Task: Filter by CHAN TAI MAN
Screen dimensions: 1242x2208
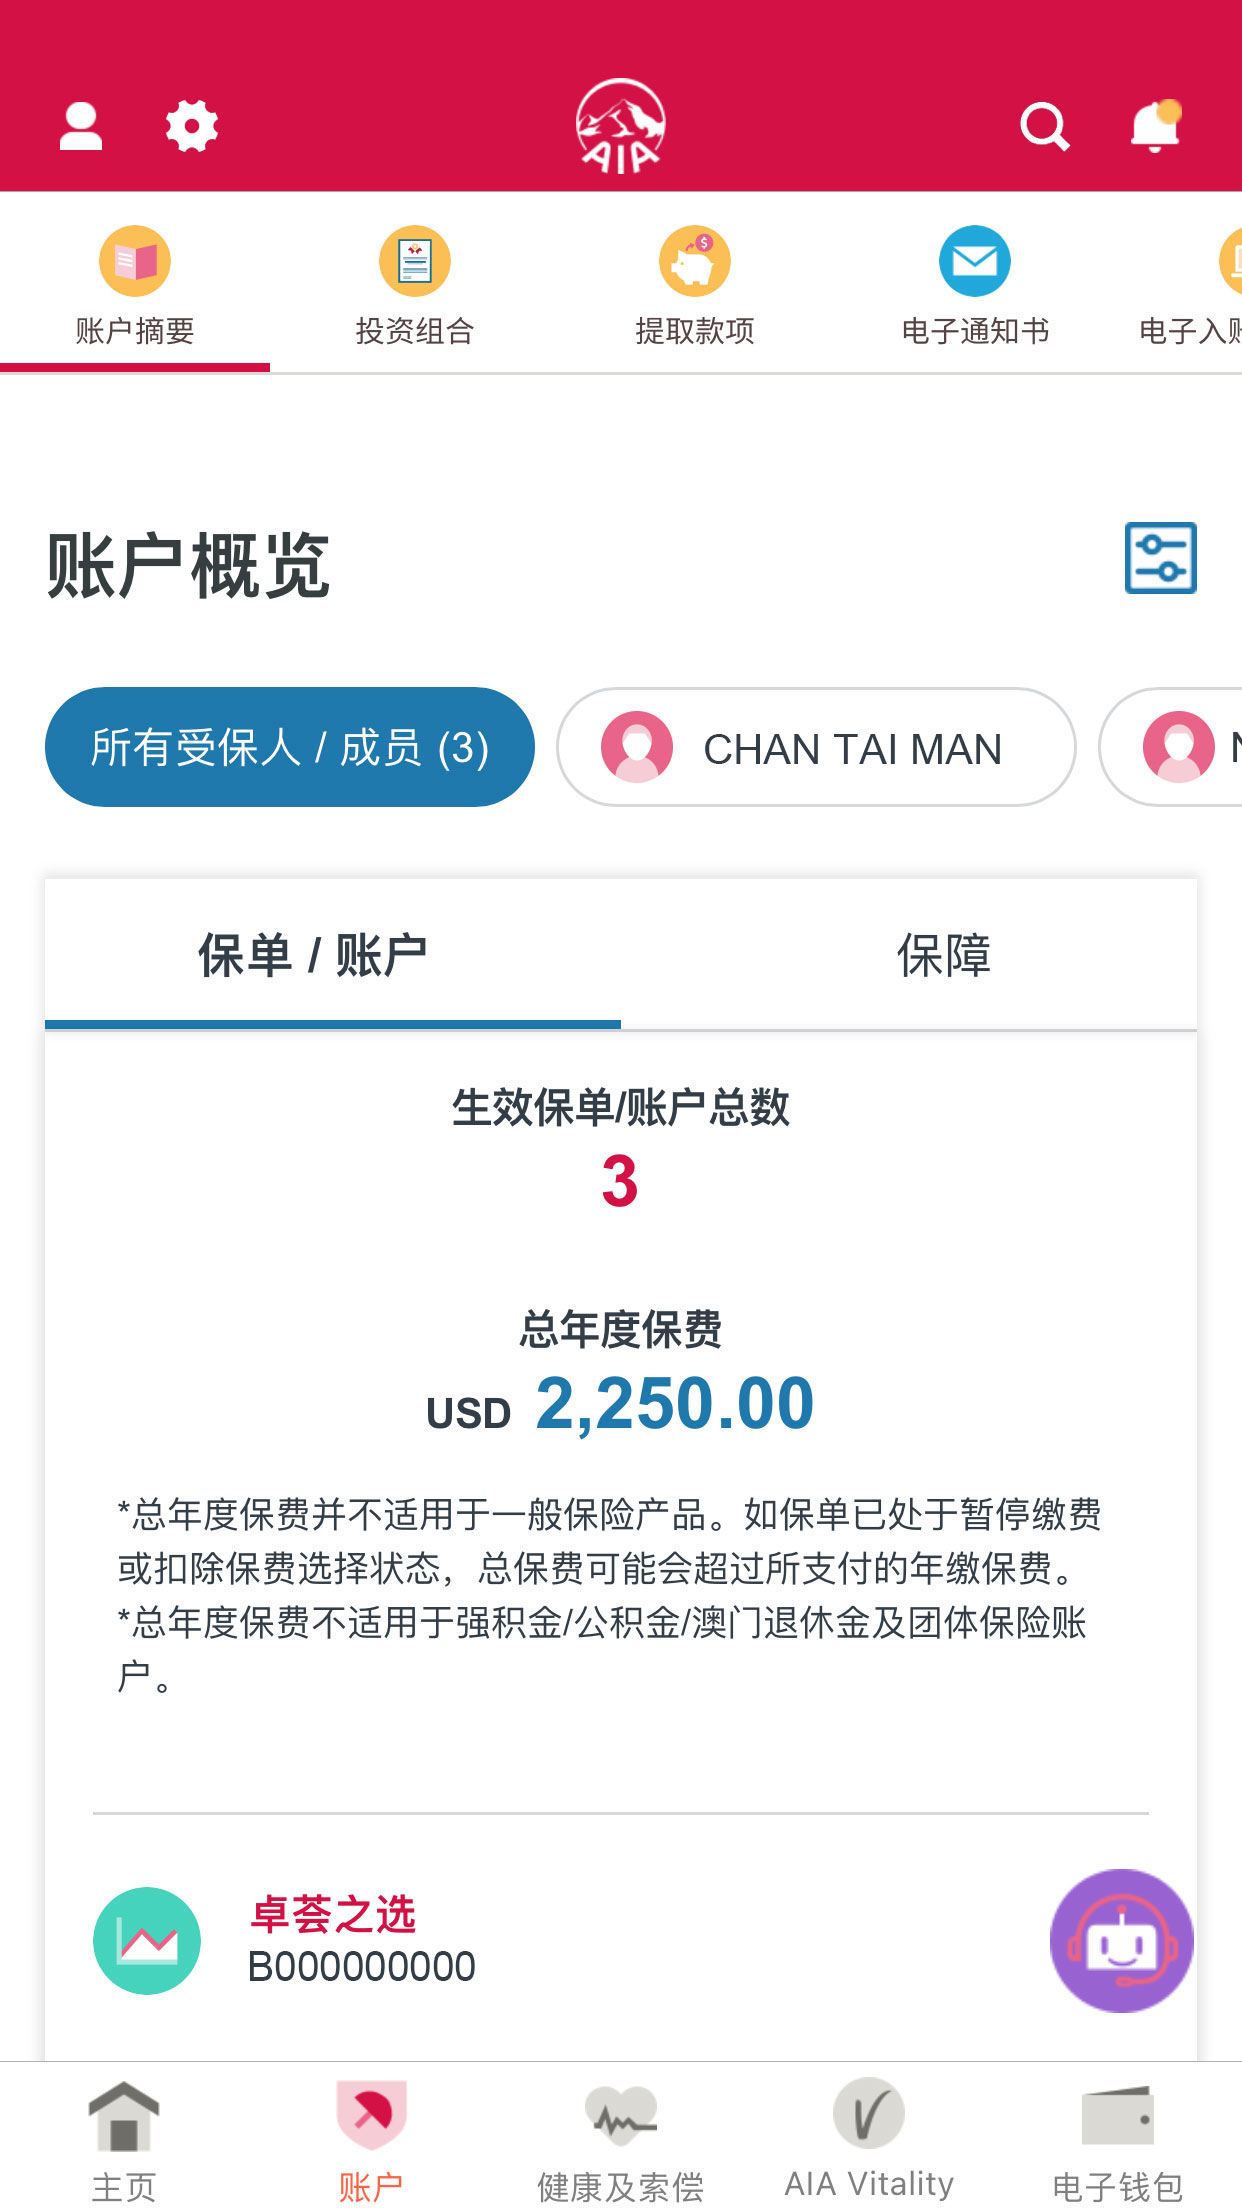Action: (816, 747)
